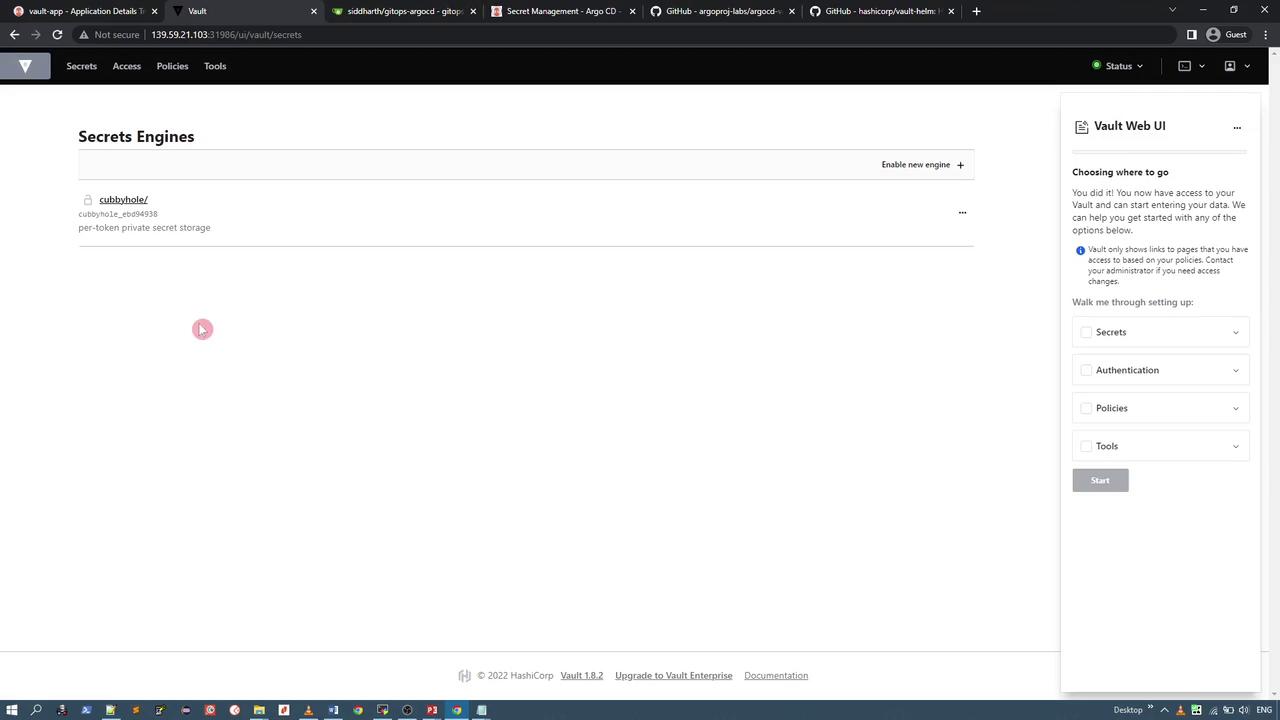Click the 'per-token private secret storage' description
The image size is (1280, 720).
coord(144,228)
